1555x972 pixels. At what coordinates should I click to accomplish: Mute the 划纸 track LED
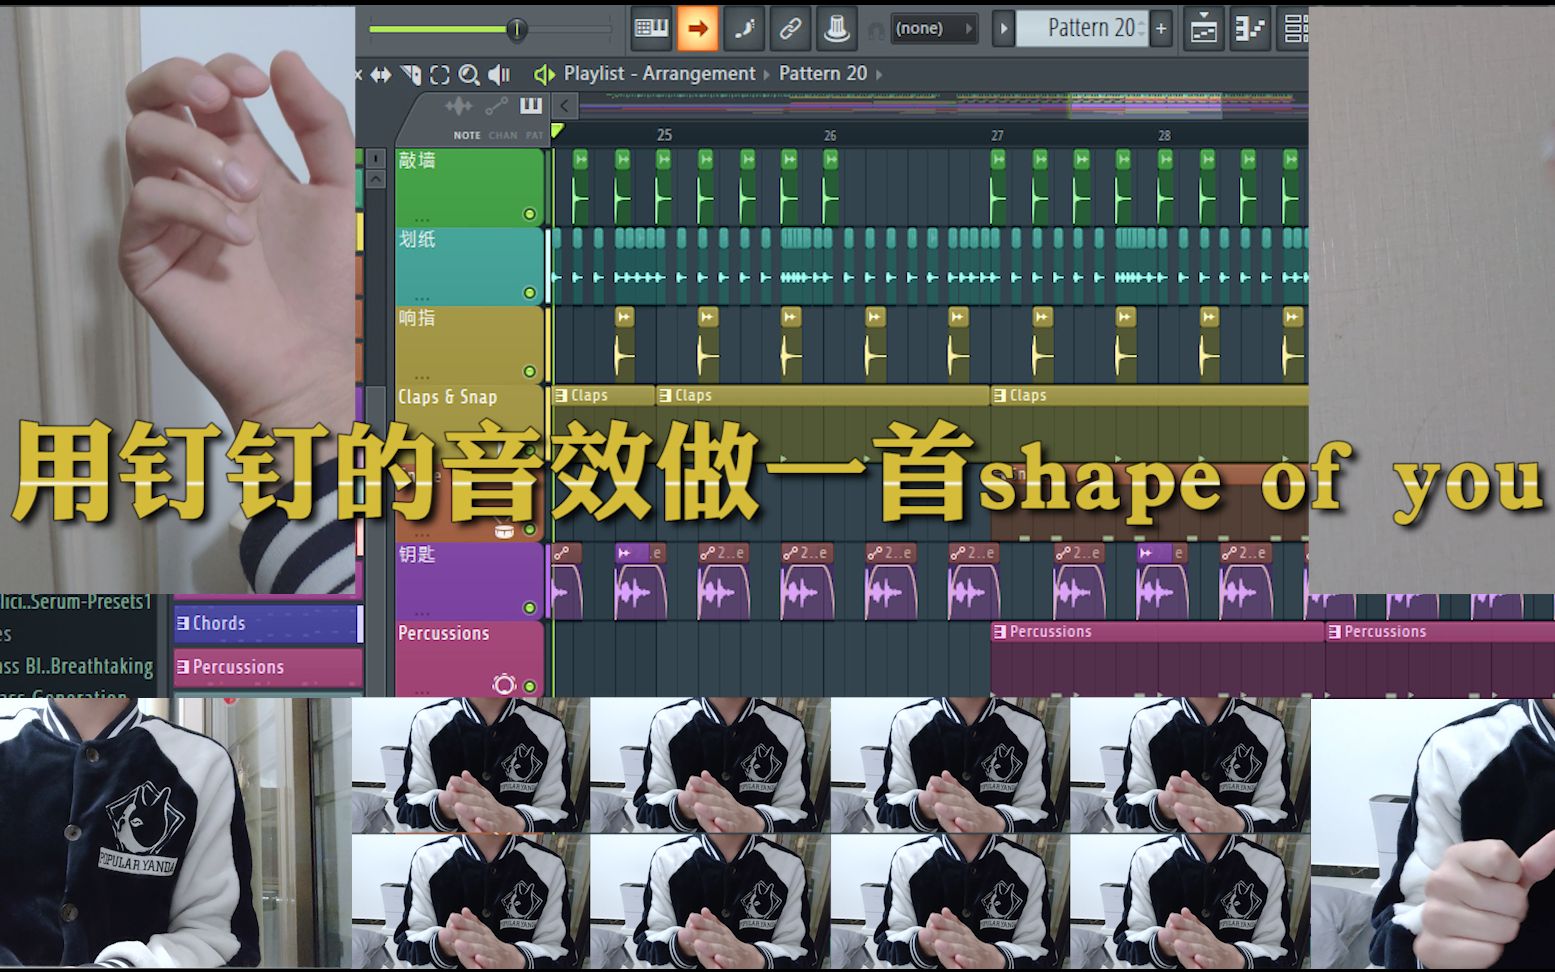(529, 293)
